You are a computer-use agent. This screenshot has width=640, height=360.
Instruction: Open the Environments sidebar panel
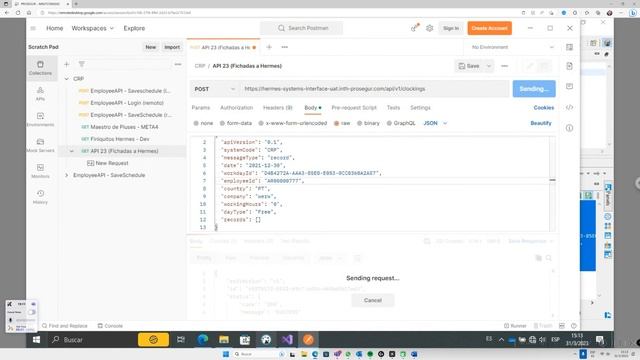[x=40, y=120]
